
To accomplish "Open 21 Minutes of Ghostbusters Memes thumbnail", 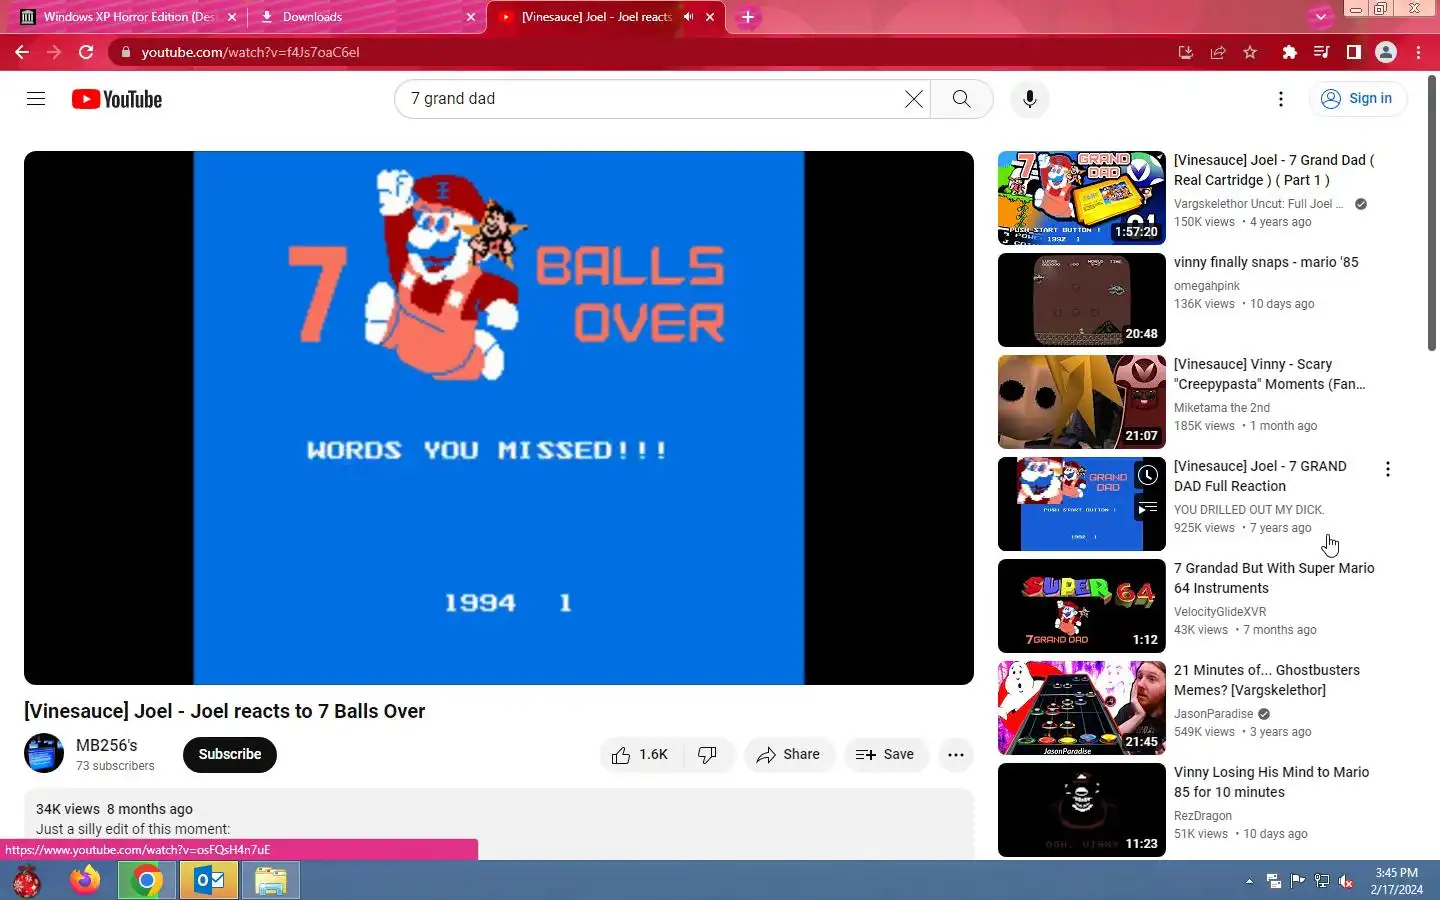I will point(1082,708).
